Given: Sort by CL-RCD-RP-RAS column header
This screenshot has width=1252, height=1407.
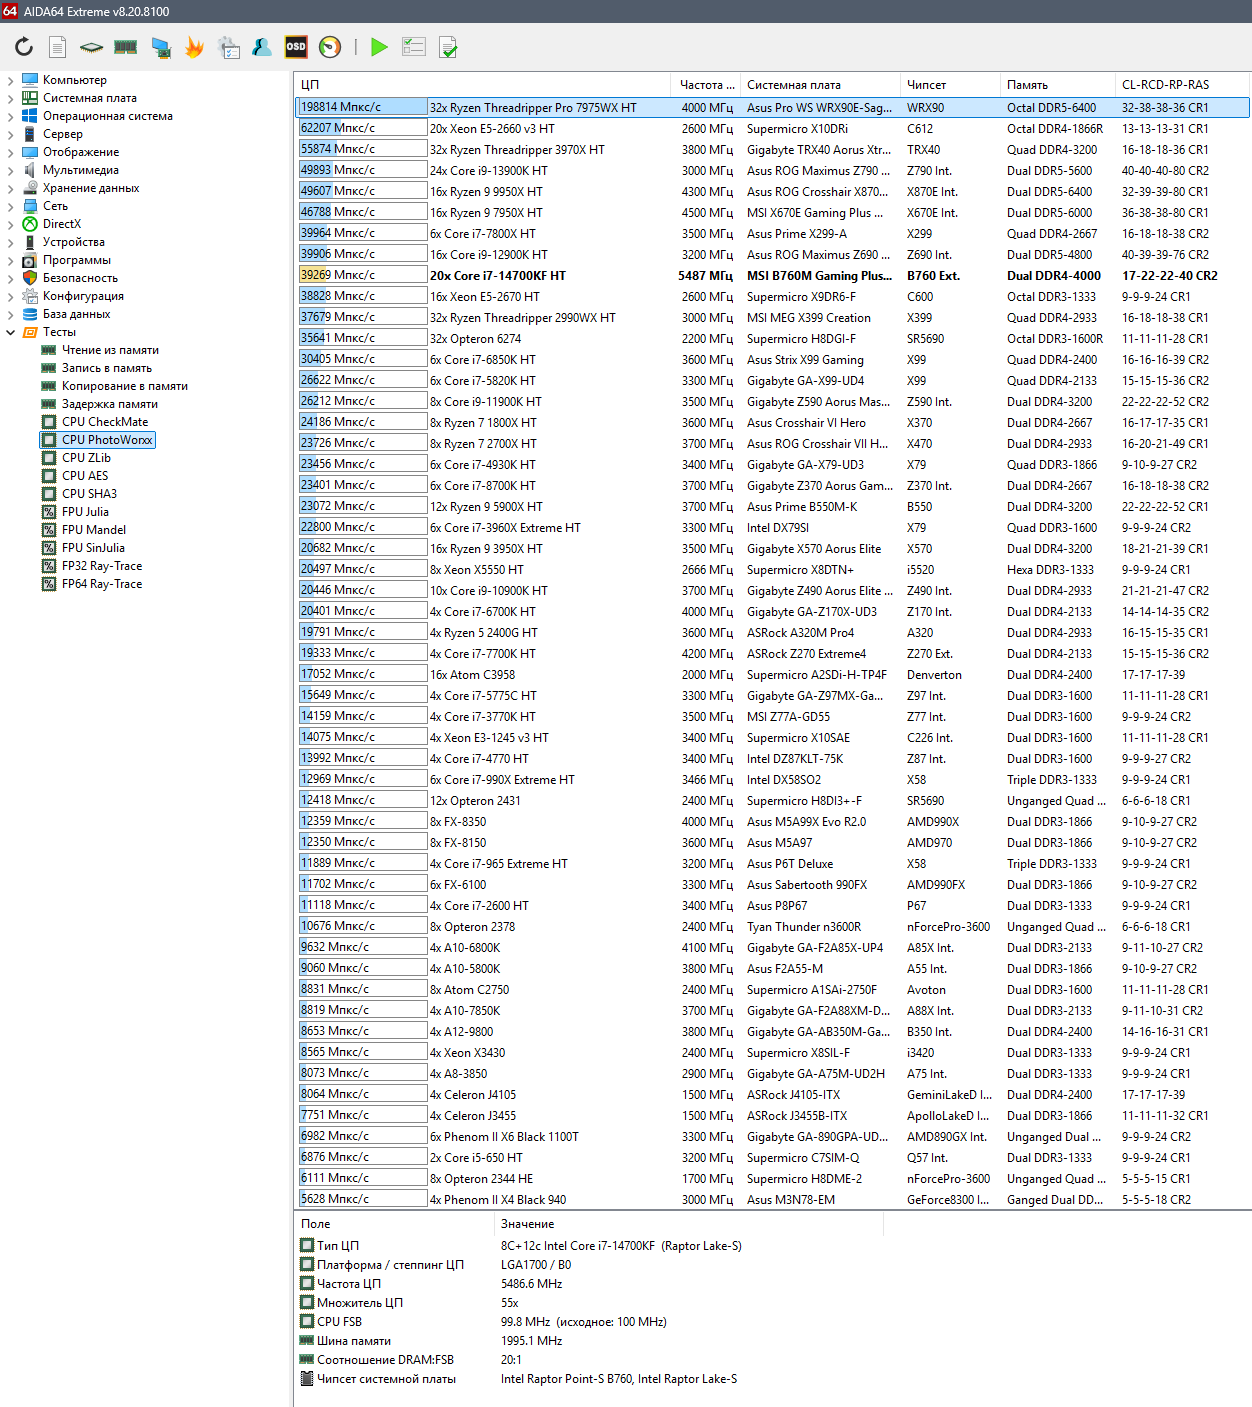Looking at the screenshot, I should (x=1182, y=85).
